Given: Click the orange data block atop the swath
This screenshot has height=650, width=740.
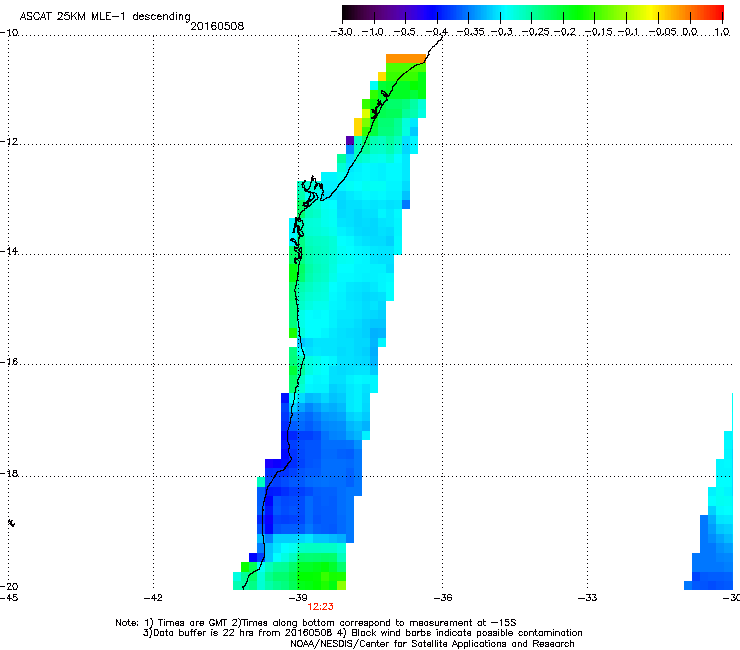Looking at the screenshot, I should point(406,59).
